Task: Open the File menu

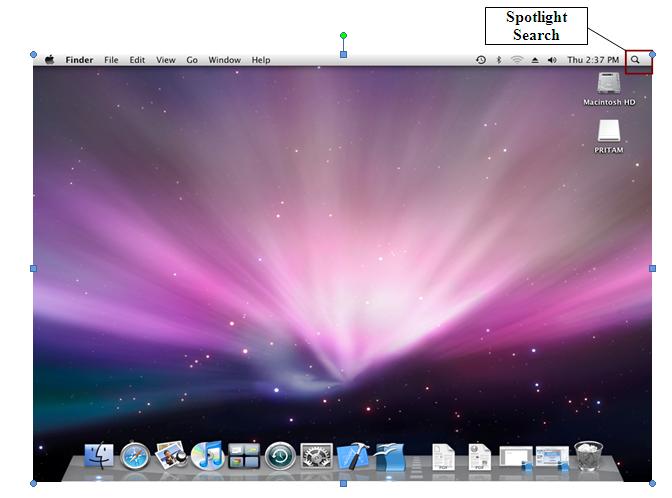Action: [x=111, y=60]
